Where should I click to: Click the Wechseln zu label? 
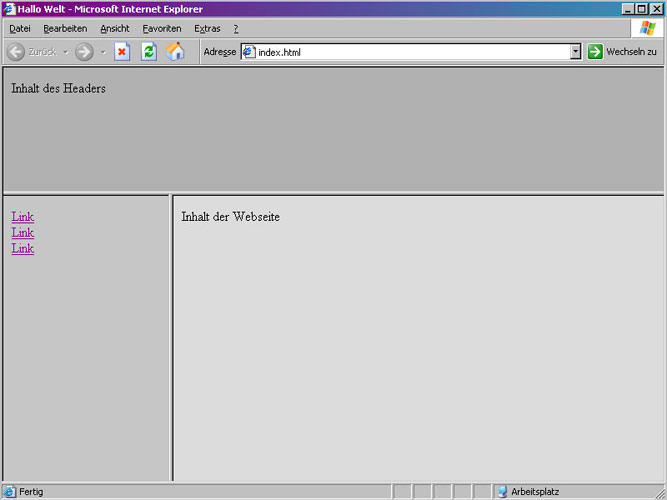point(631,52)
